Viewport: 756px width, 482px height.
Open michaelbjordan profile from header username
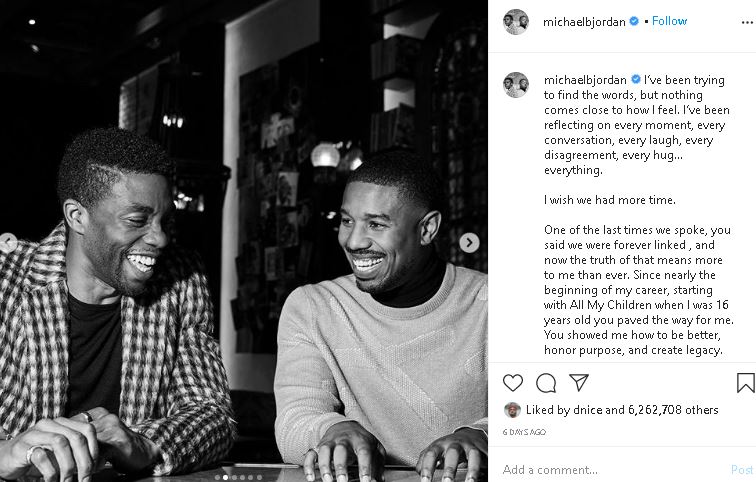tap(584, 22)
